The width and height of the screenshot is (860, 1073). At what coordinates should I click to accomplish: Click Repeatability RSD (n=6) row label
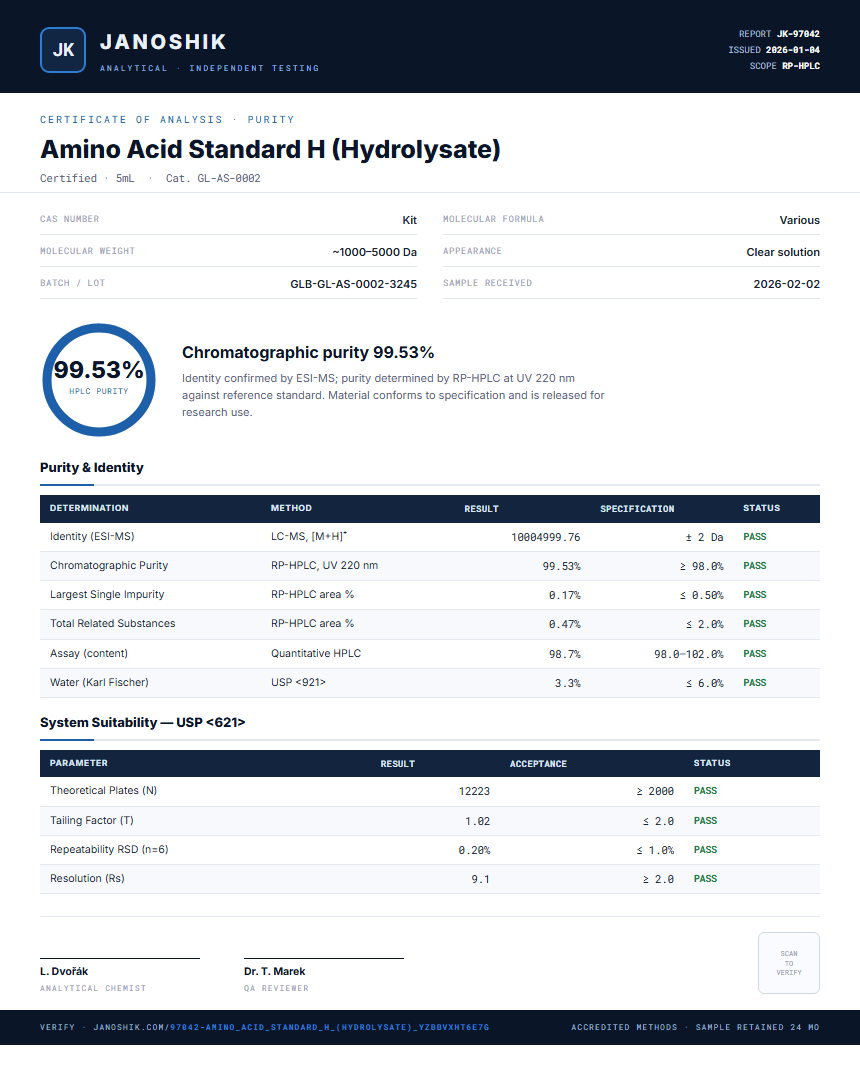pyautogui.click(x=109, y=849)
